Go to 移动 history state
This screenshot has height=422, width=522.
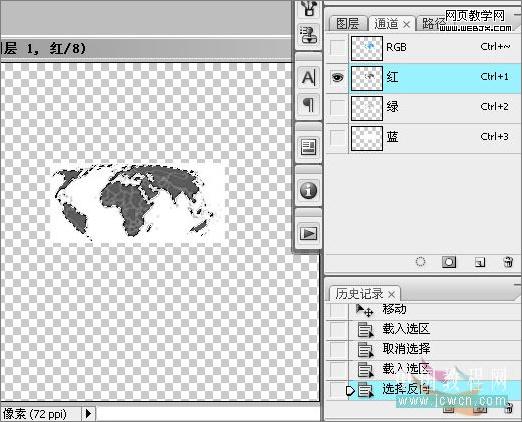click(395, 309)
